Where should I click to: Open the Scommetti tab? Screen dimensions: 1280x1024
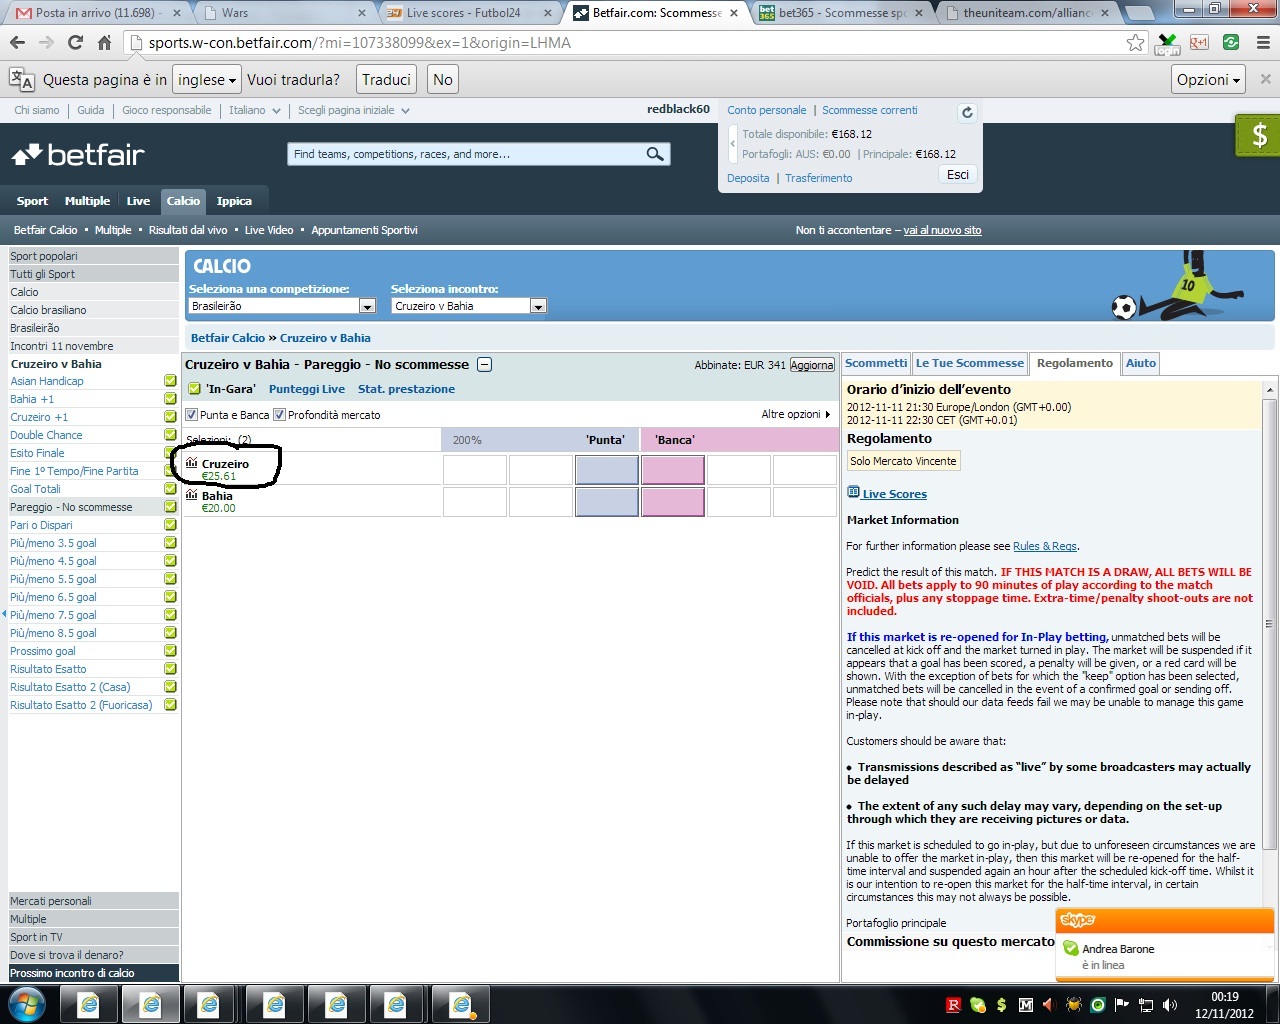point(876,363)
